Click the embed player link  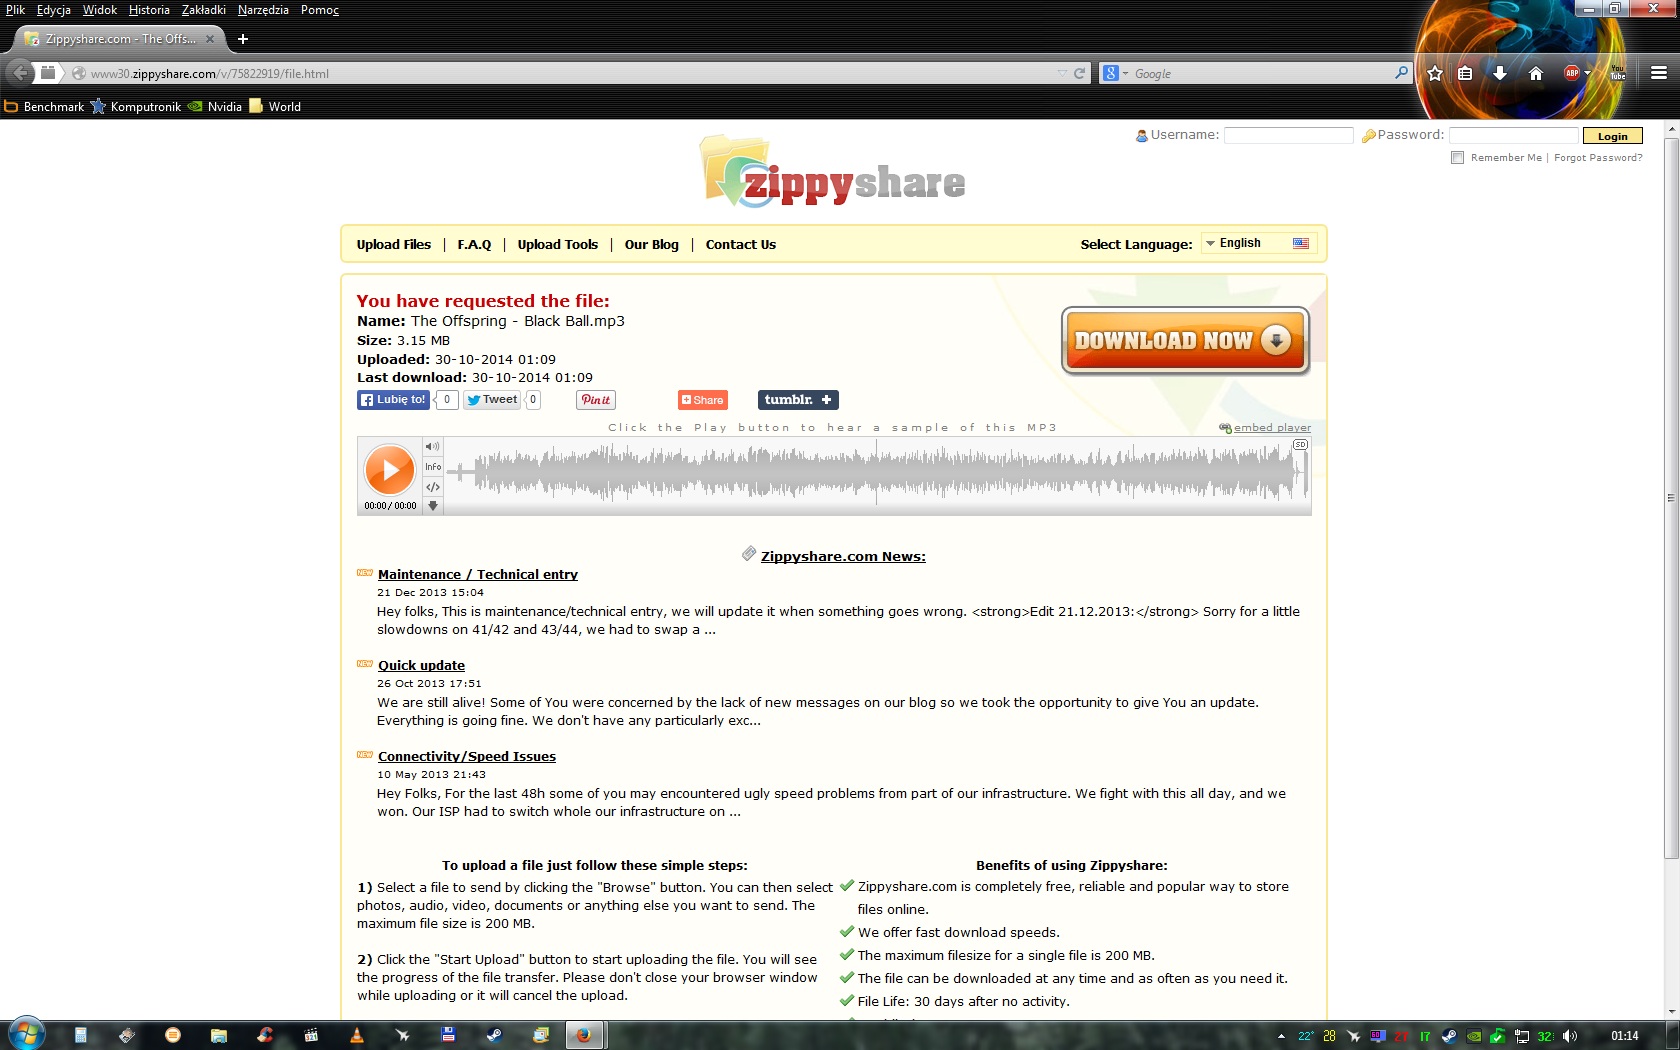(1272, 428)
